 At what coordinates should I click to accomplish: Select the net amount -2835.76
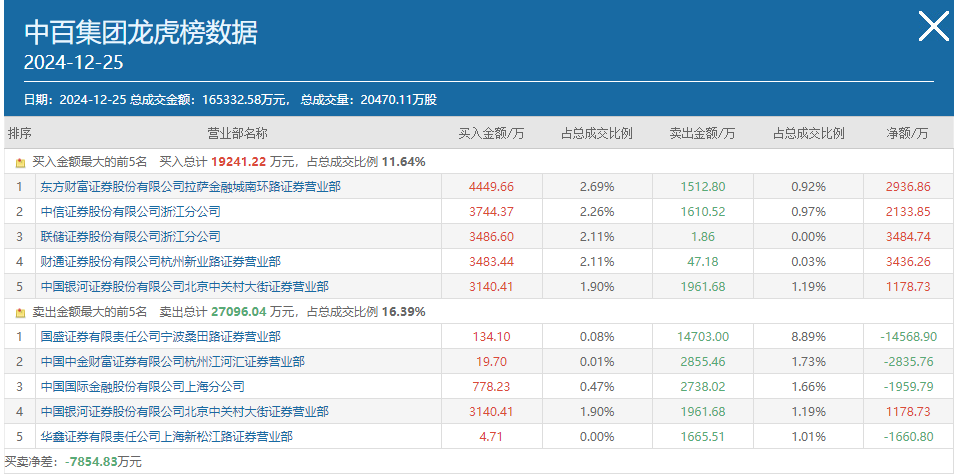(908, 362)
